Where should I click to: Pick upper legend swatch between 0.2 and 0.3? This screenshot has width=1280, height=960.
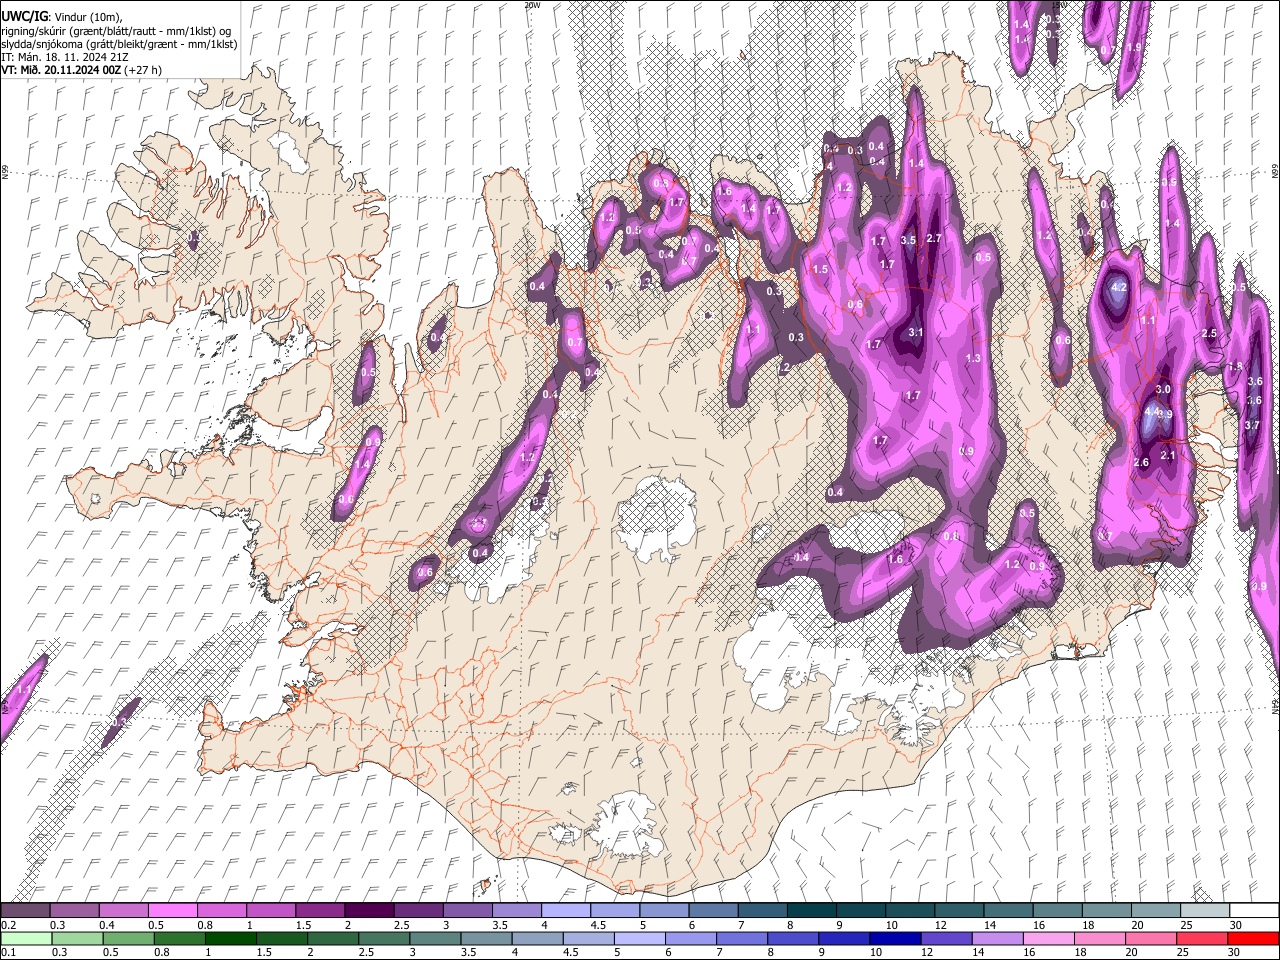pyautogui.click(x=25, y=910)
